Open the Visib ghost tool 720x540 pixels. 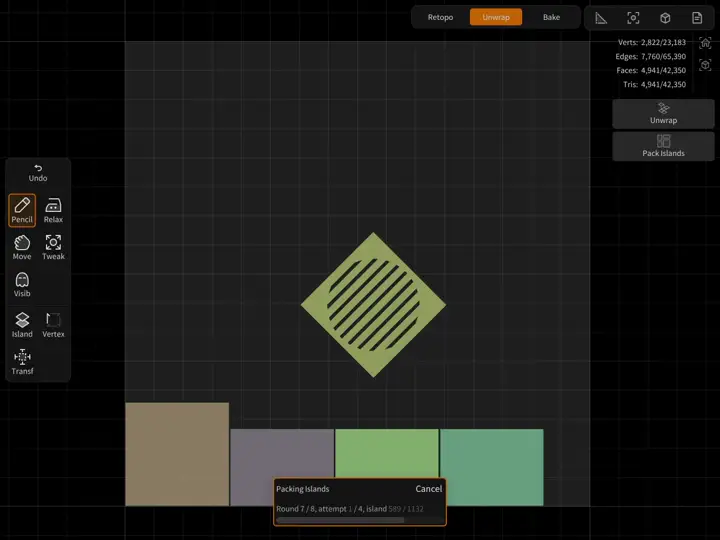coord(22,285)
